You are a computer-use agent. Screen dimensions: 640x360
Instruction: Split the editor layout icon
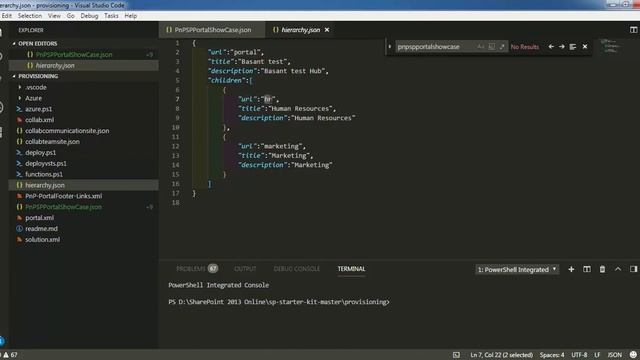(x=633, y=30)
